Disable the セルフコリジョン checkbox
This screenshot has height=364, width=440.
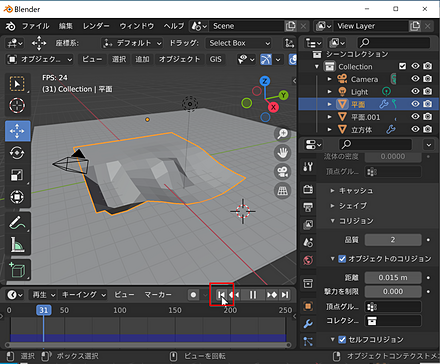coord(342,339)
